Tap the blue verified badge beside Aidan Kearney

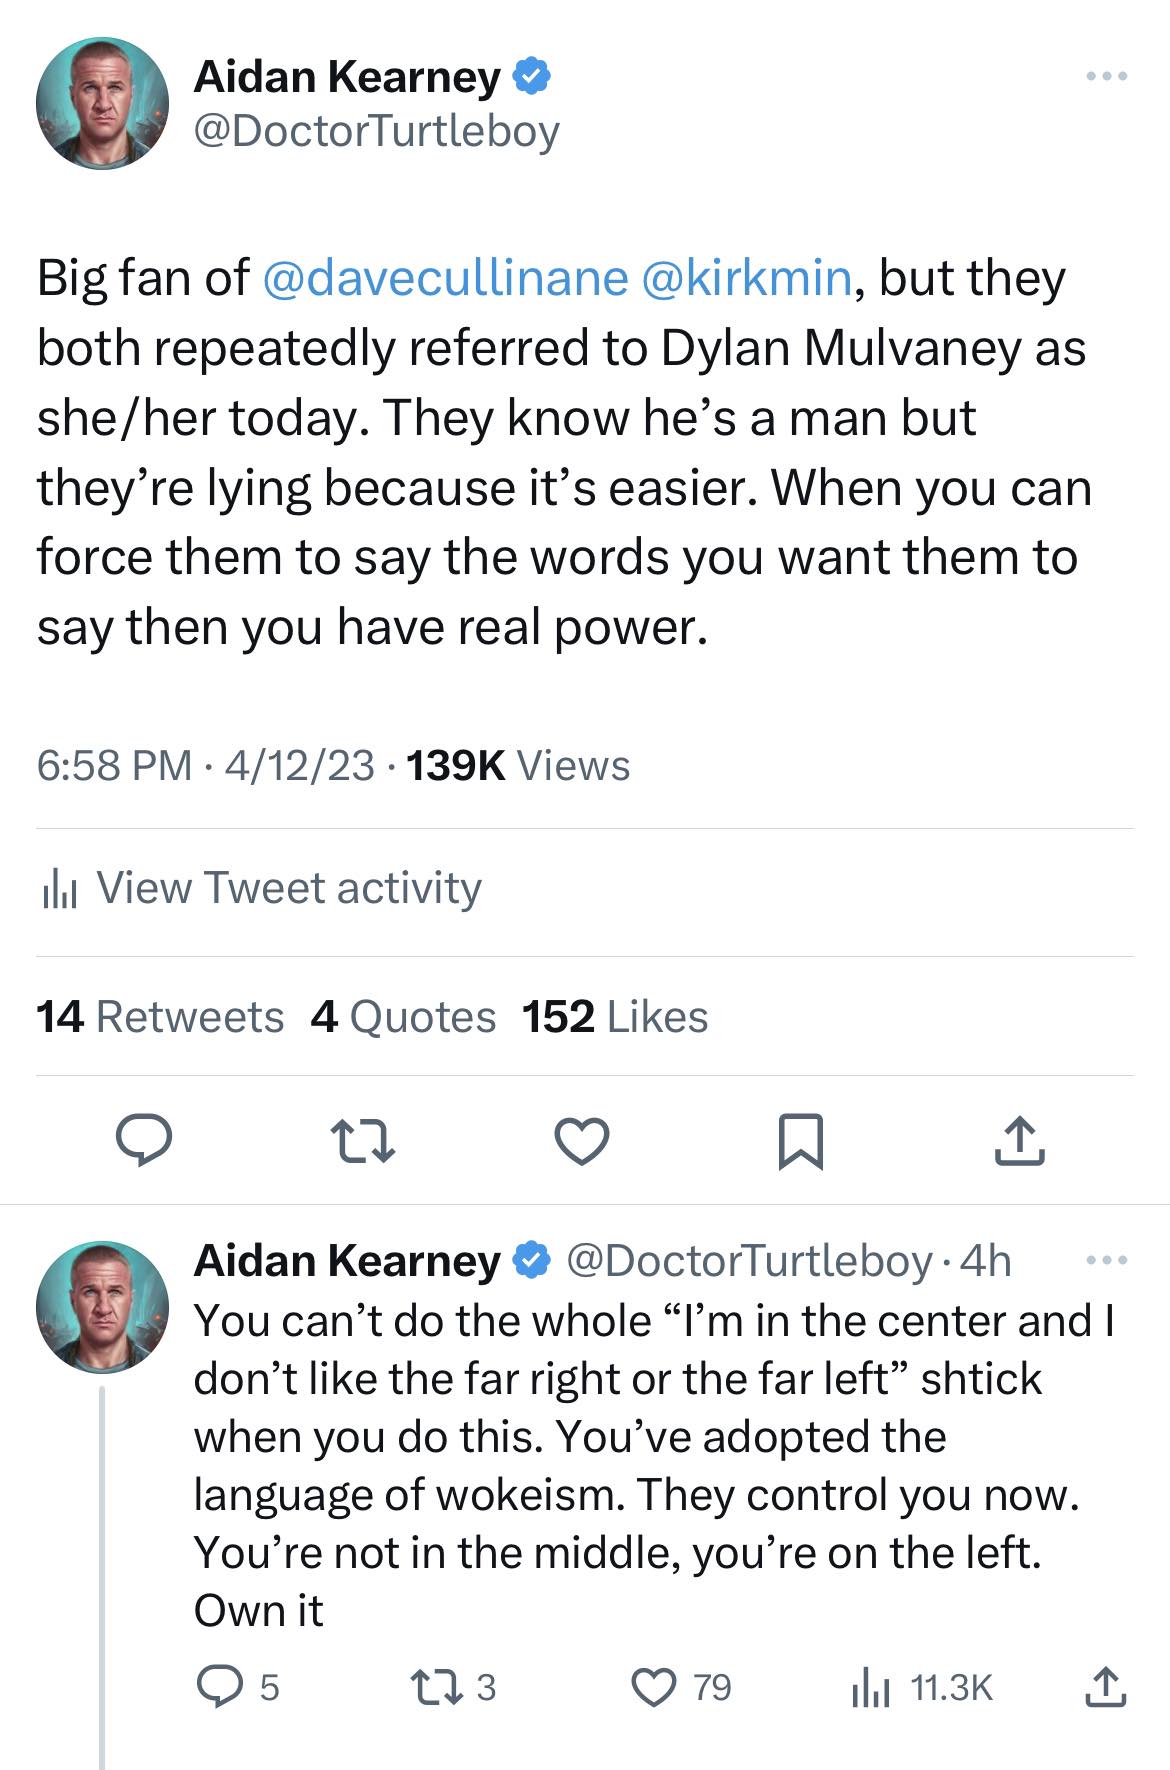pos(531,77)
